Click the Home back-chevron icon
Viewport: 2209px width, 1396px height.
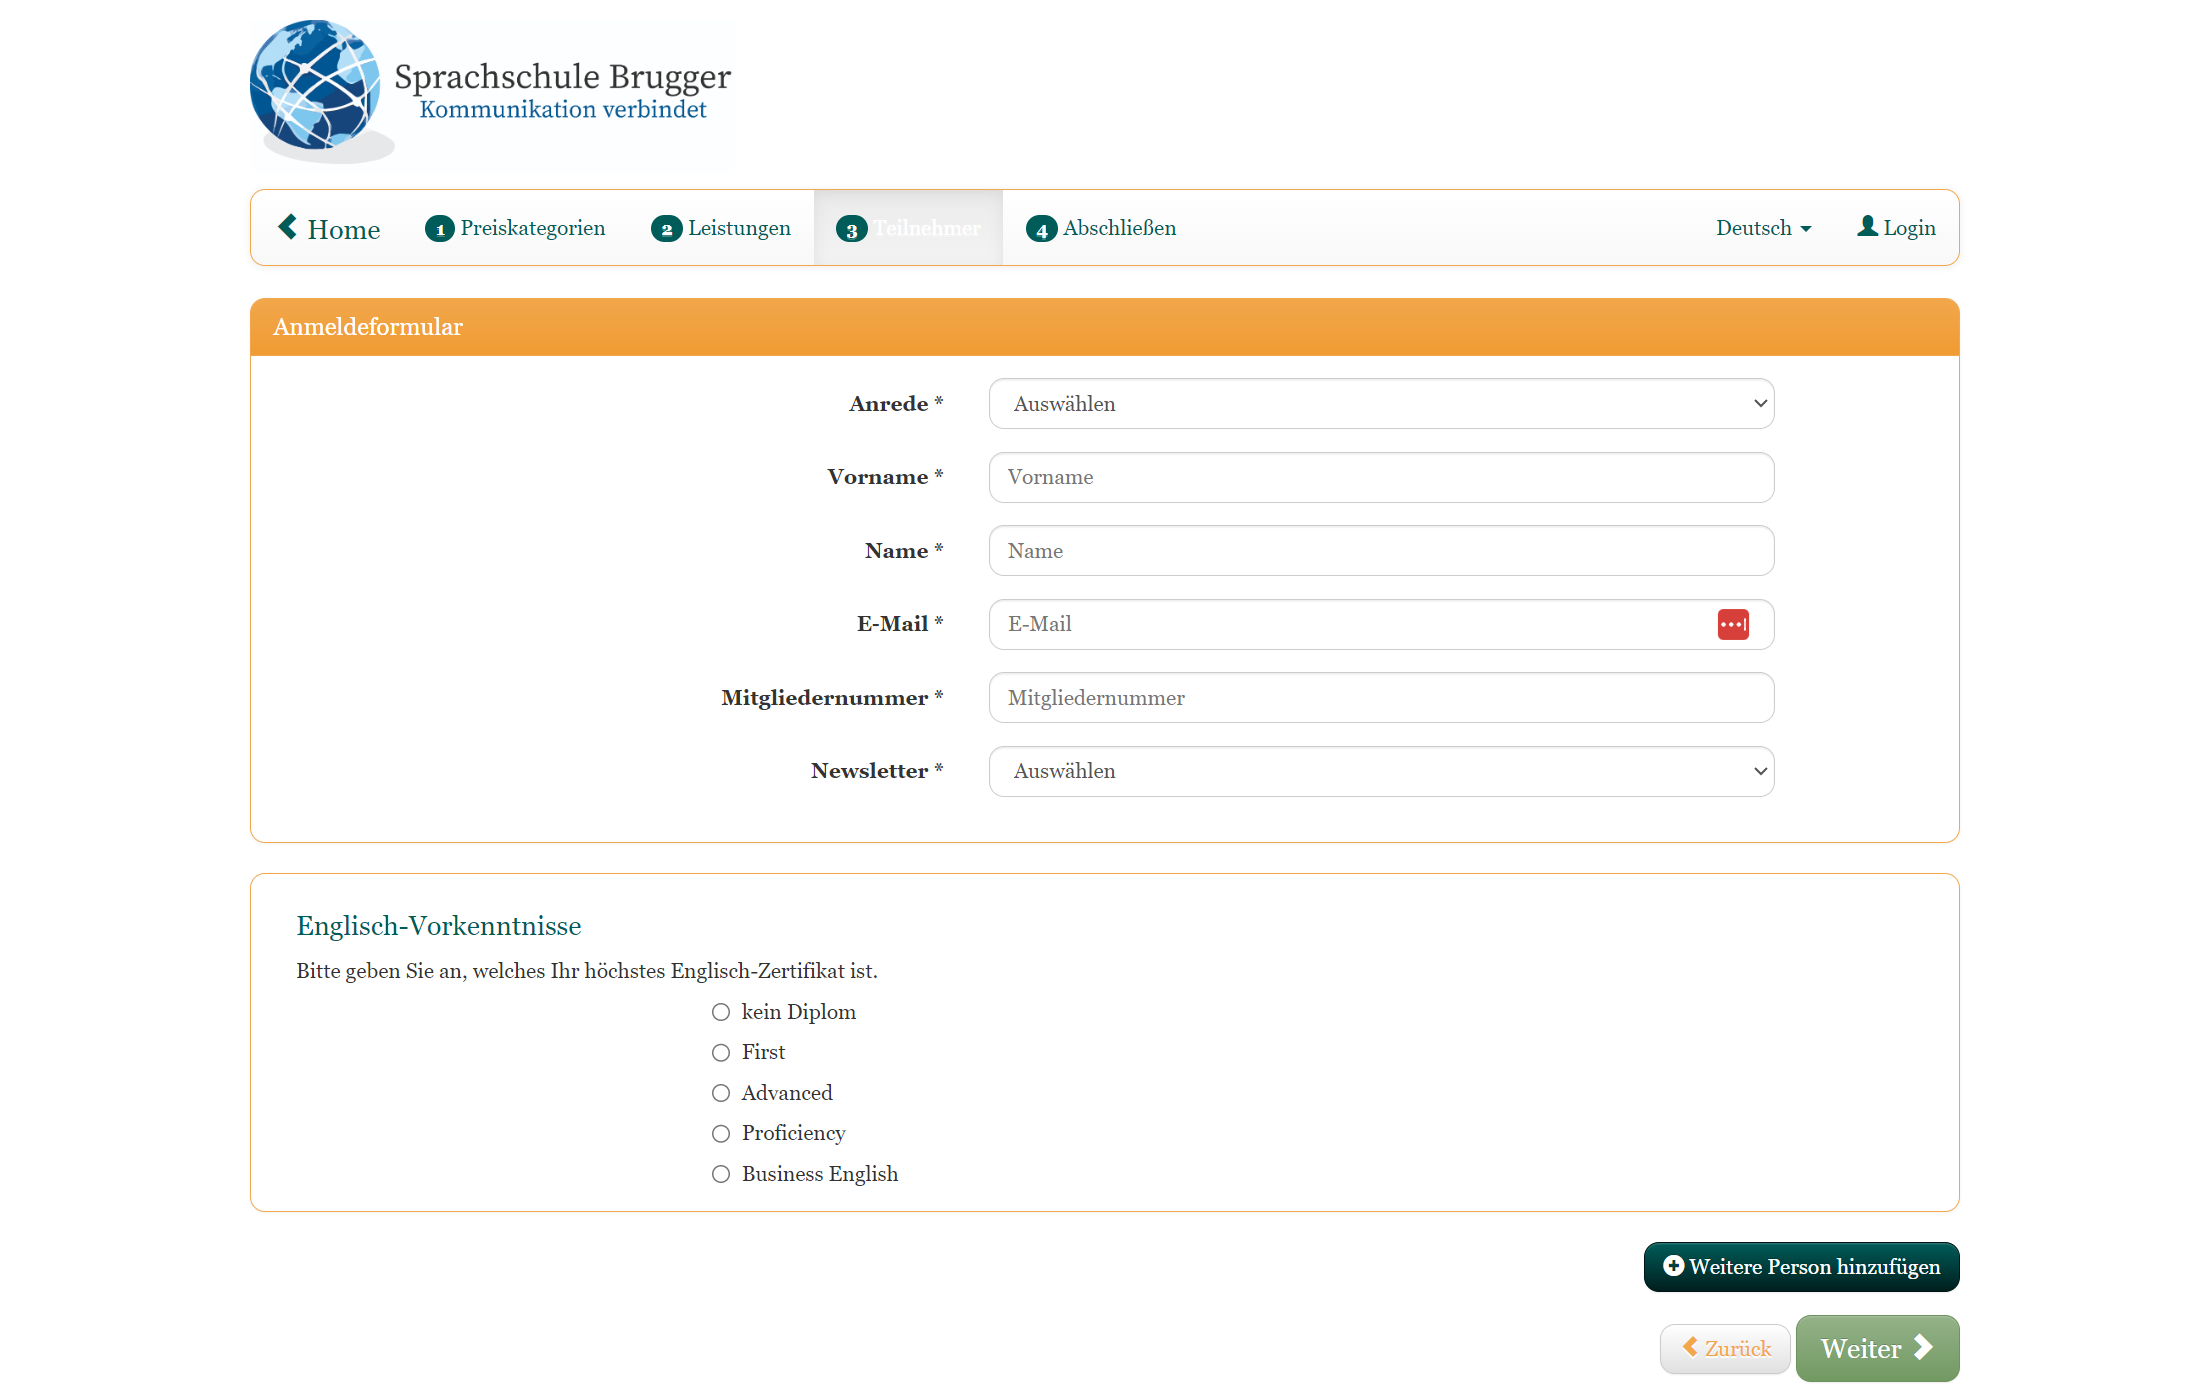click(x=288, y=227)
